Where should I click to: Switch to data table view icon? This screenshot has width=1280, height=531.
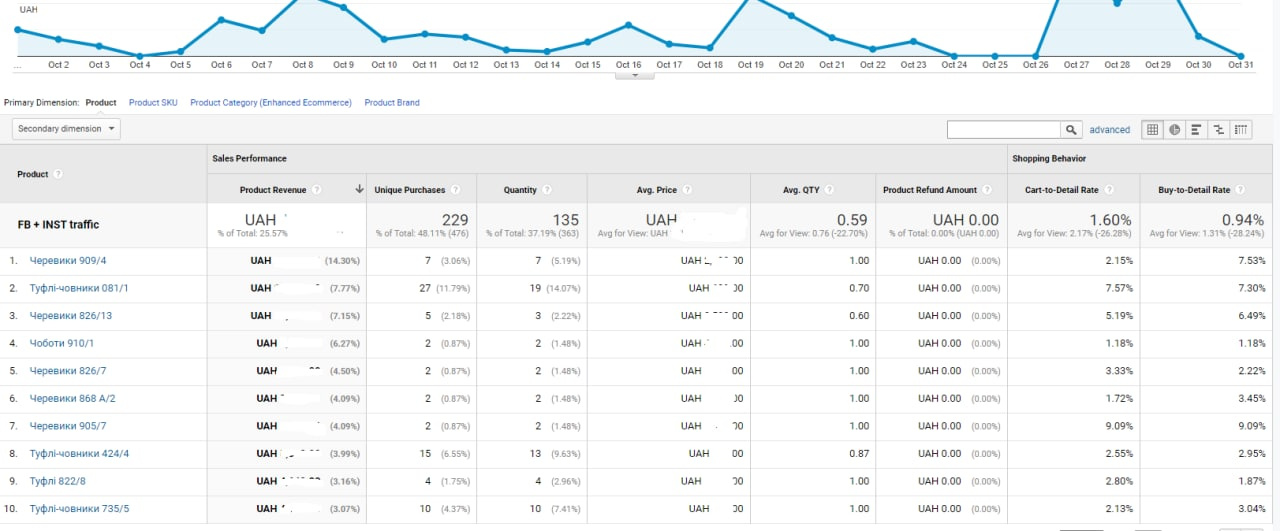pos(1153,130)
